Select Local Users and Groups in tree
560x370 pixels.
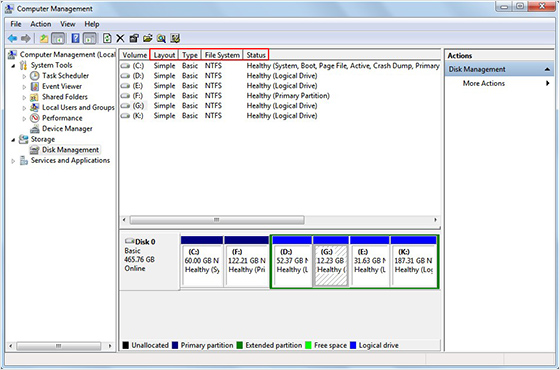(x=78, y=108)
